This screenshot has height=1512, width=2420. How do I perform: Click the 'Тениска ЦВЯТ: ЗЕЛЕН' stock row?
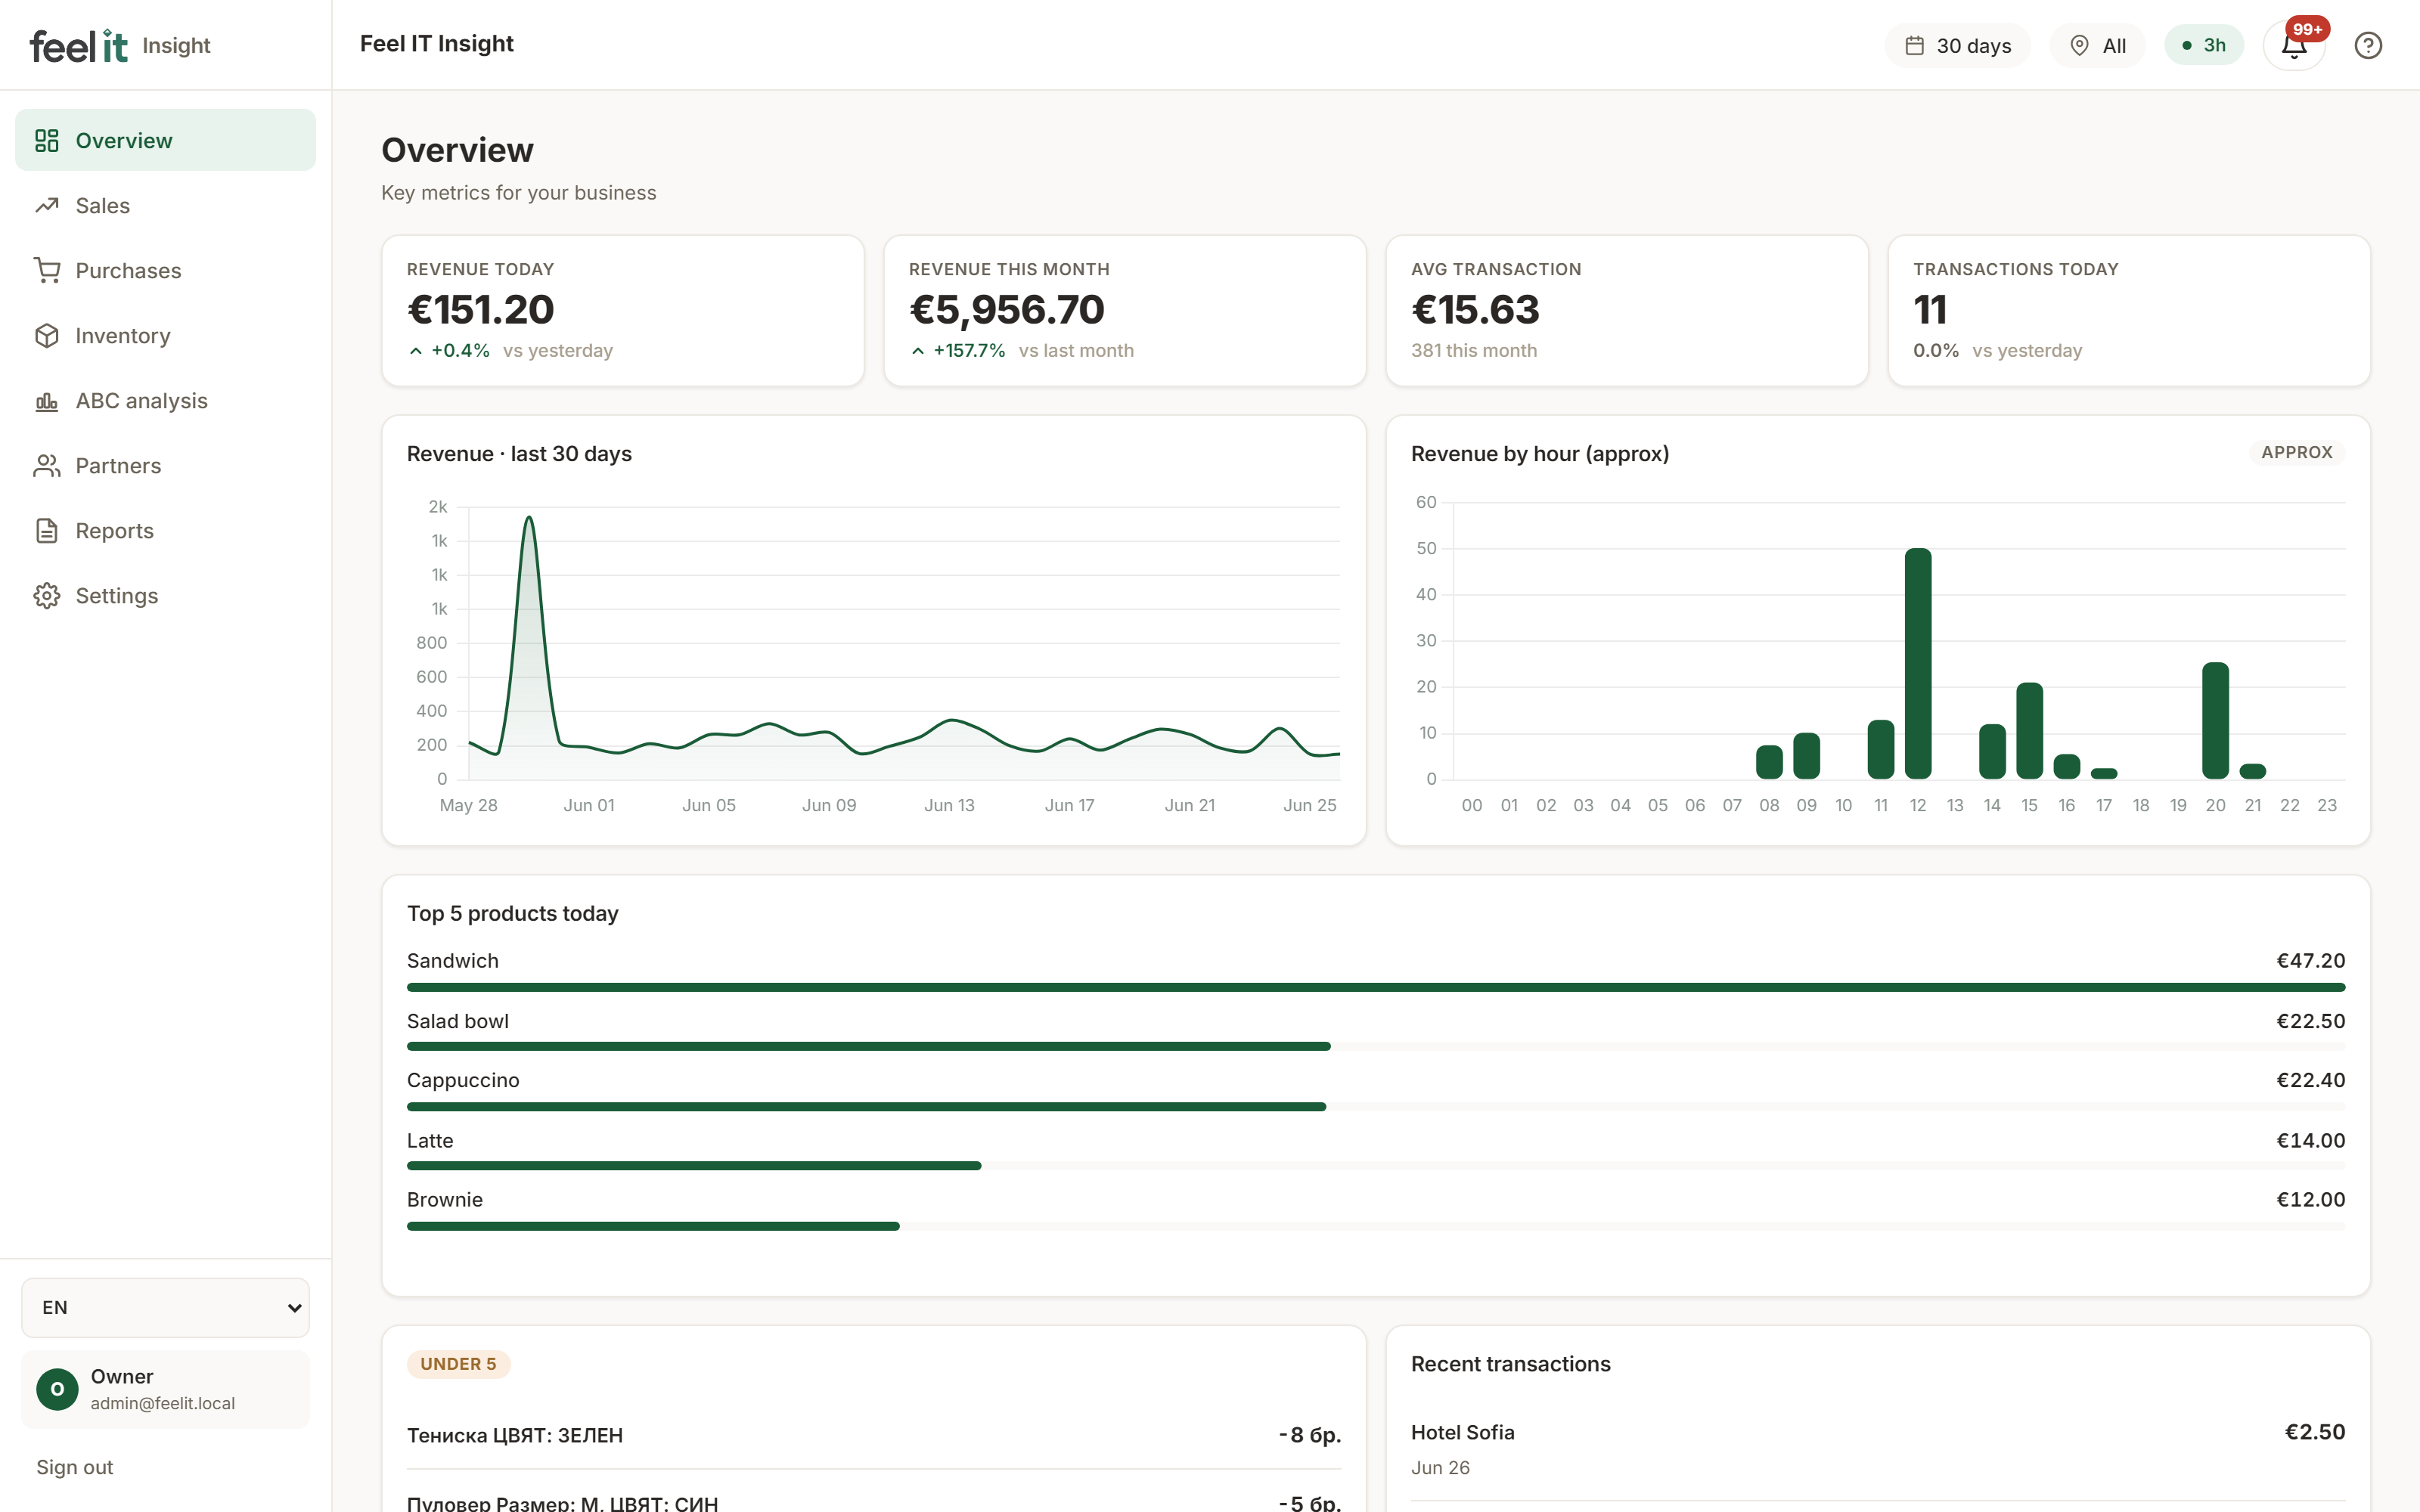pyautogui.click(x=873, y=1435)
